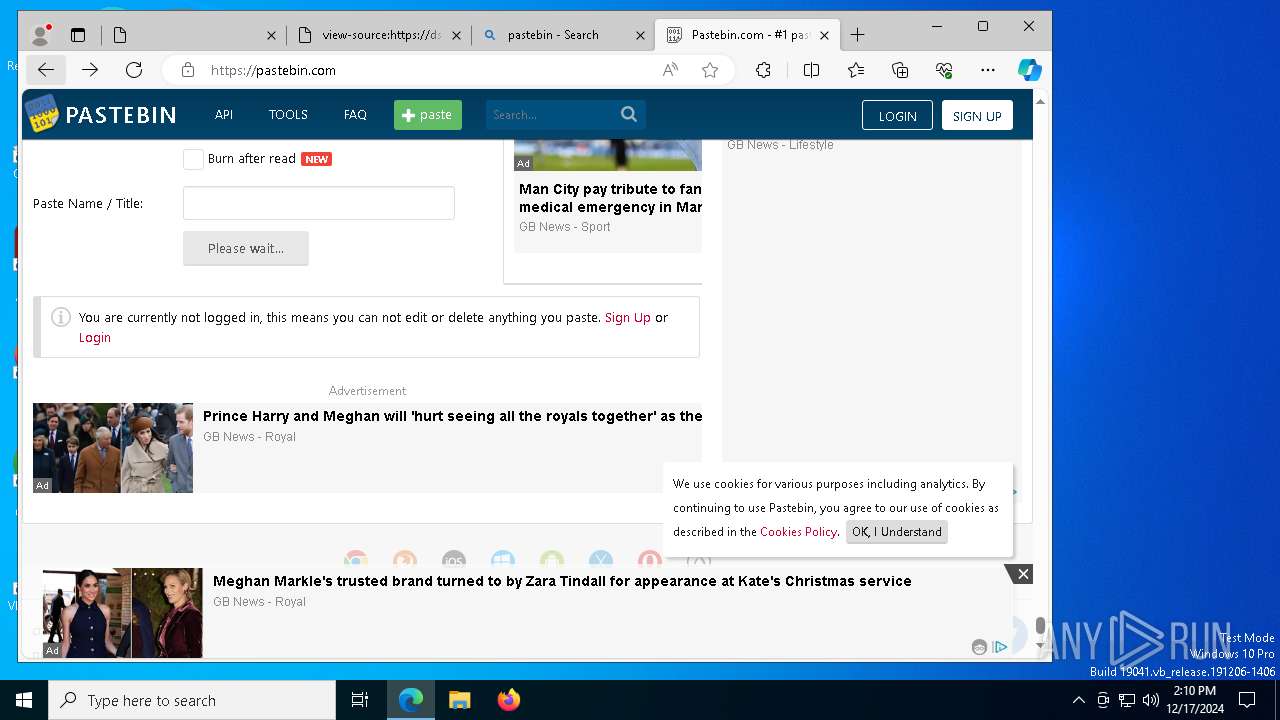Go forward with the browser forward arrow
This screenshot has height=720, width=1280.
[90, 70]
